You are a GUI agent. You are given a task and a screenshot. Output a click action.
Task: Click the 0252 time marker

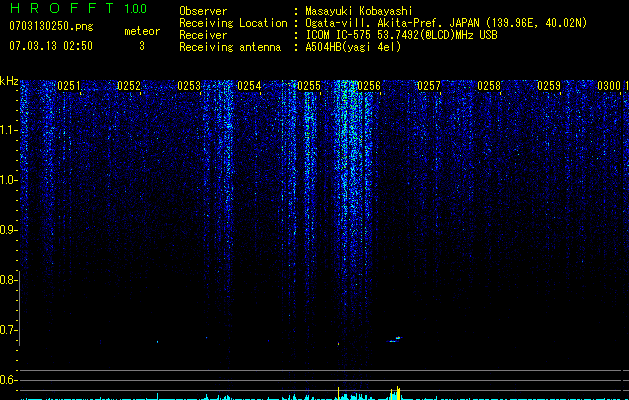pyautogui.click(x=129, y=86)
